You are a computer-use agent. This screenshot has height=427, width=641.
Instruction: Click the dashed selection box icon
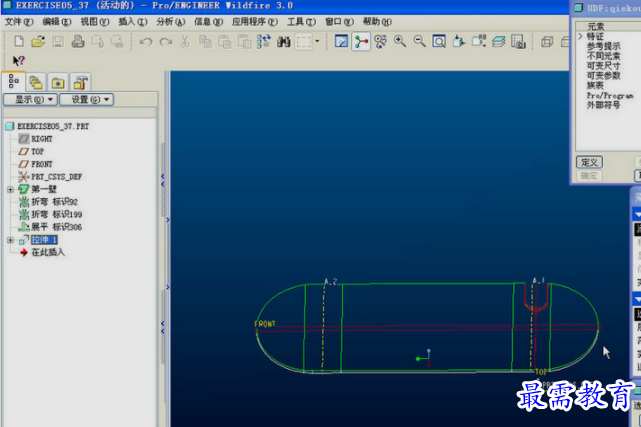304,41
